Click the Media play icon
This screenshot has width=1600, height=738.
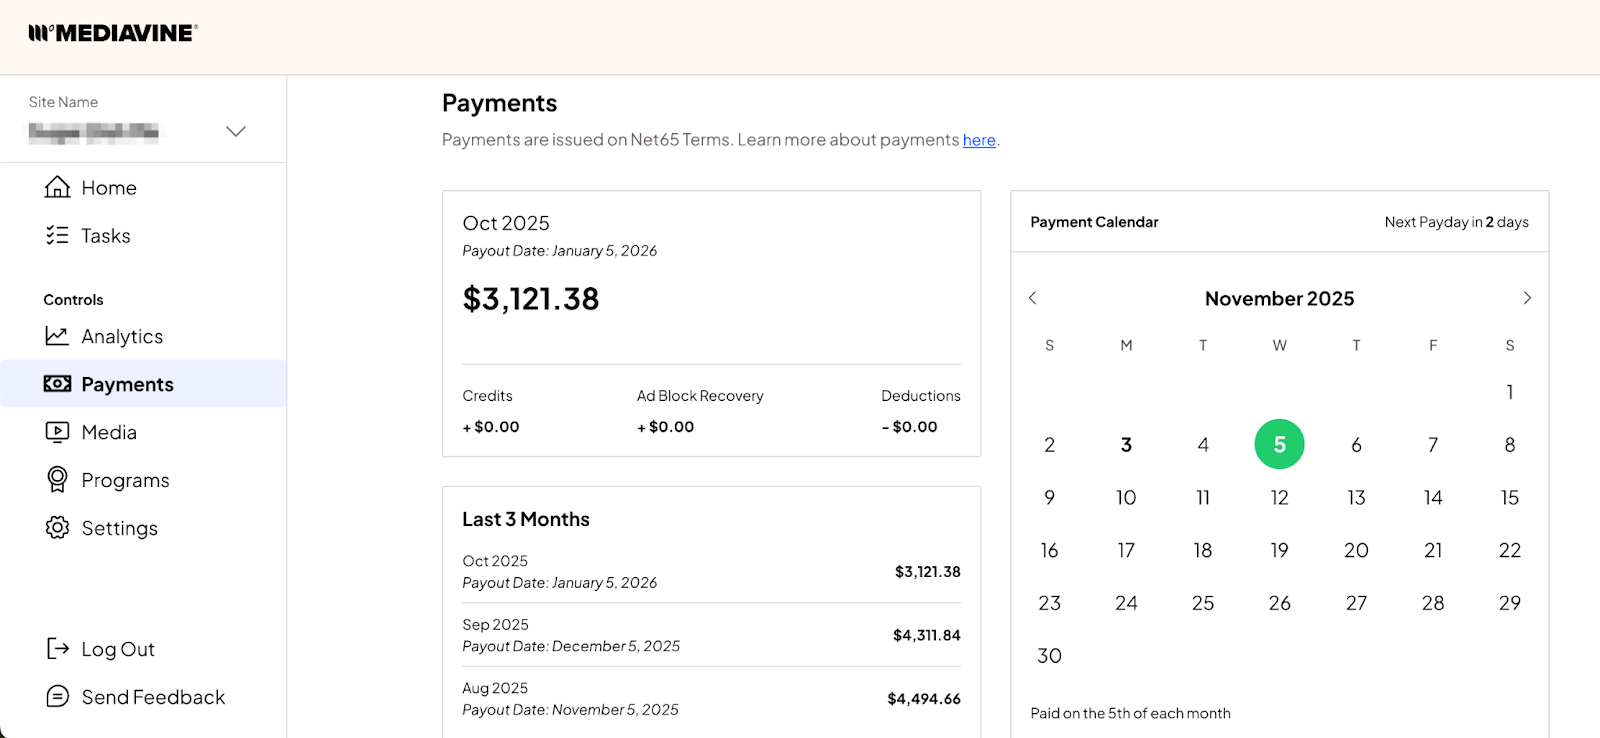pos(57,432)
